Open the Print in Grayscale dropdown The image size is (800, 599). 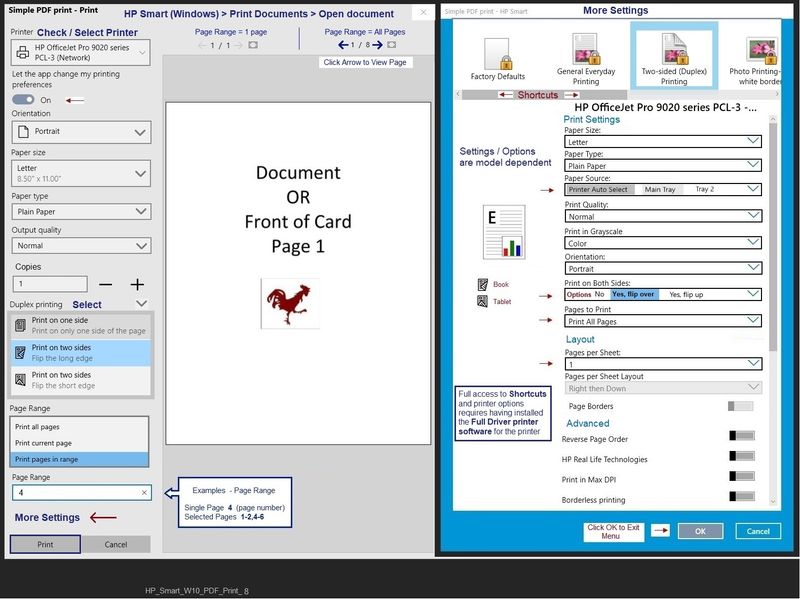coord(663,243)
